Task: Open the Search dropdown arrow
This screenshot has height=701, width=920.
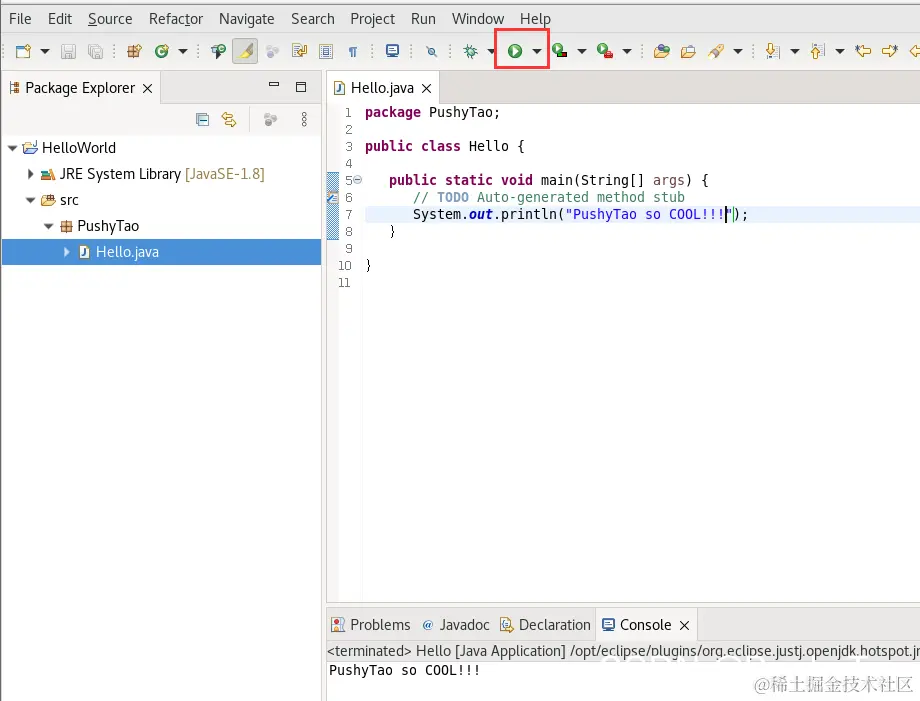Action: (x=738, y=52)
